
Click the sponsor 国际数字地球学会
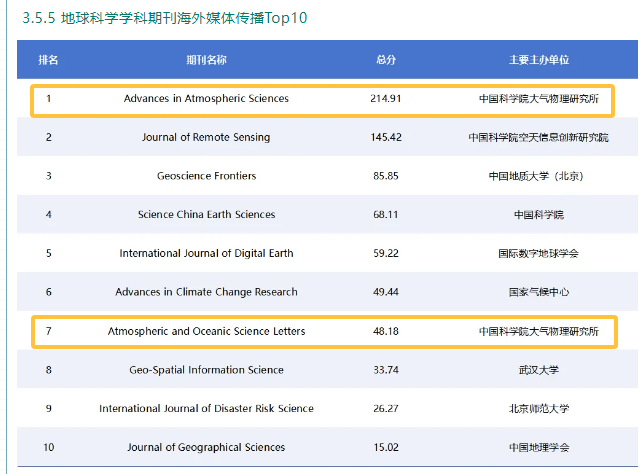coord(538,253)
